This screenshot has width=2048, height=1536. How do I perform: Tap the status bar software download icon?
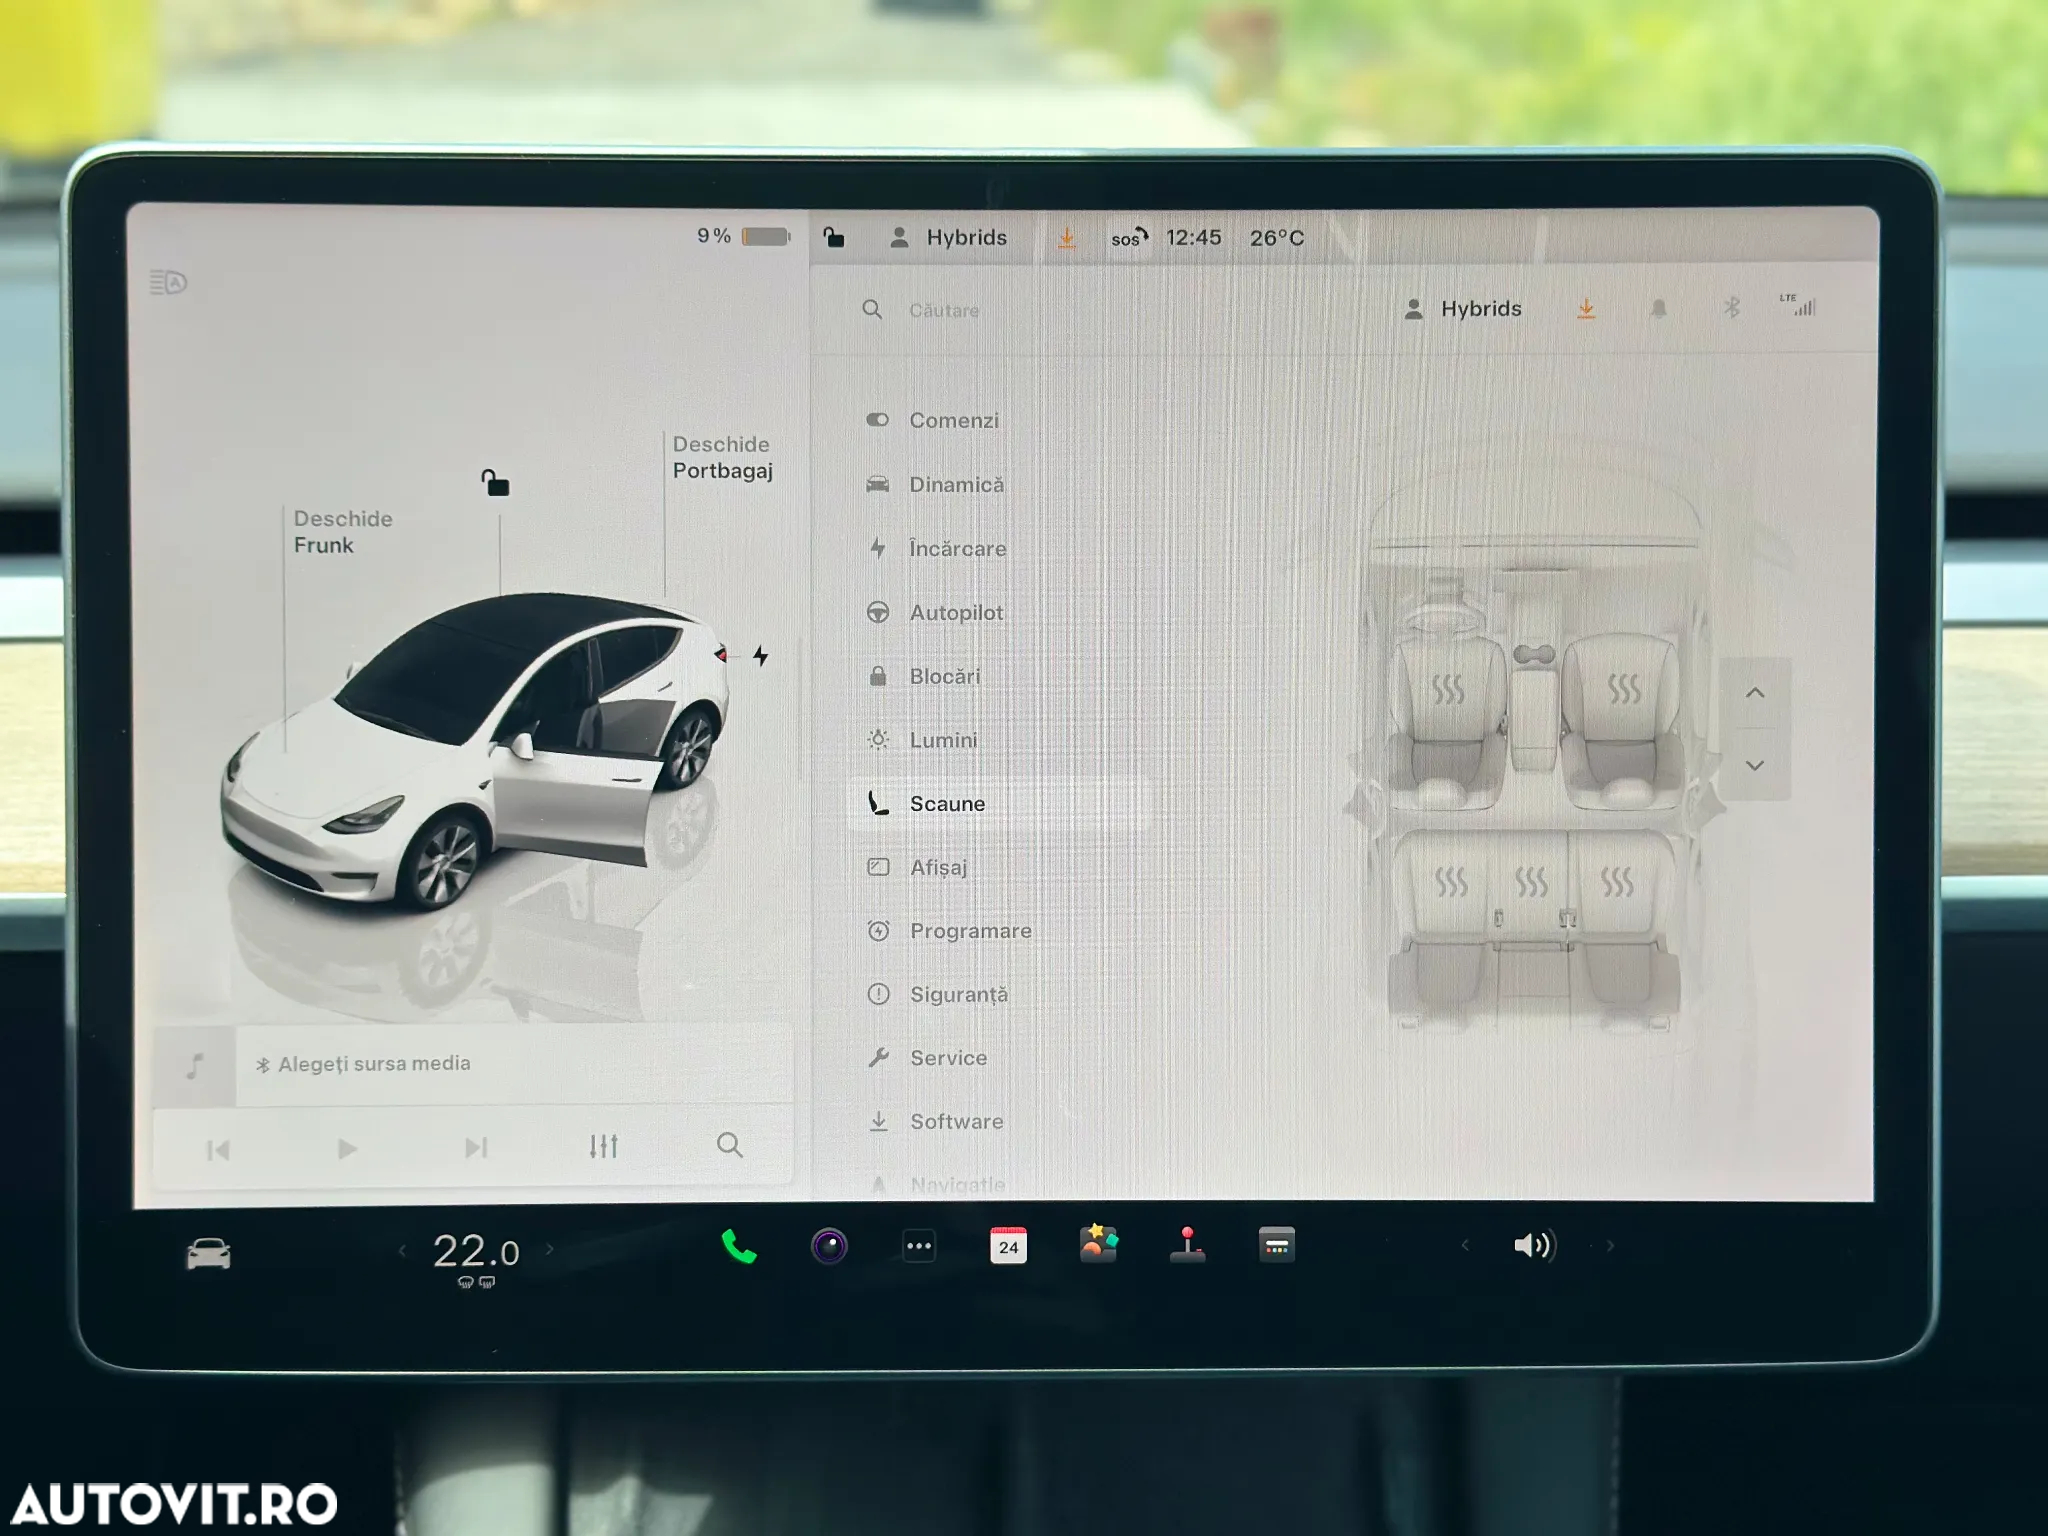1067,238
